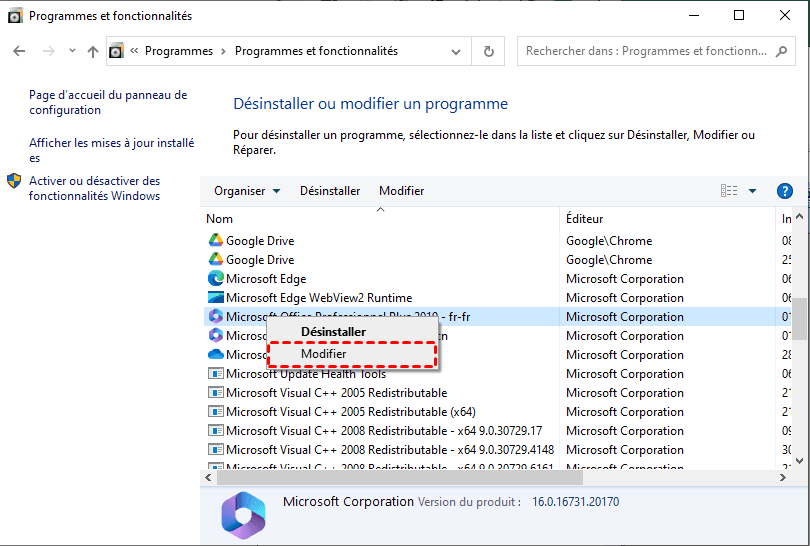Click the Windows security shield icon
Viewport: 810px width, 546px height.
14,181
